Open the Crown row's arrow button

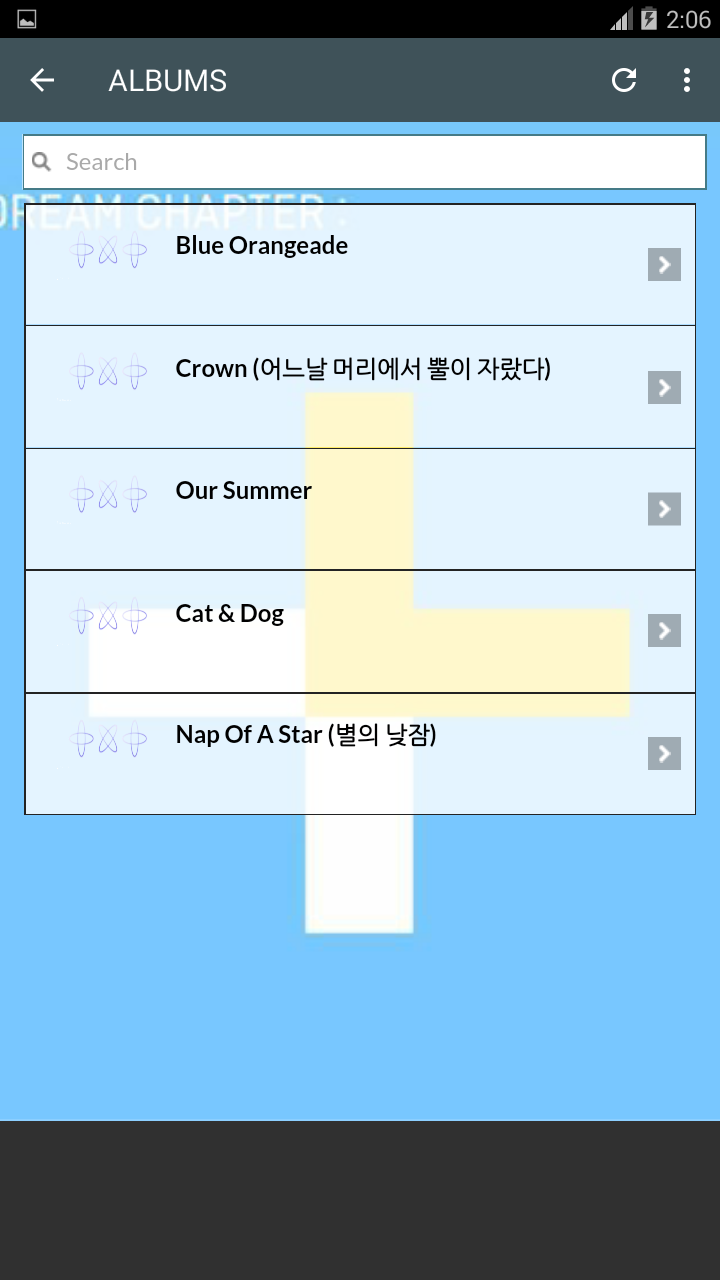click(x=664, y=387)
